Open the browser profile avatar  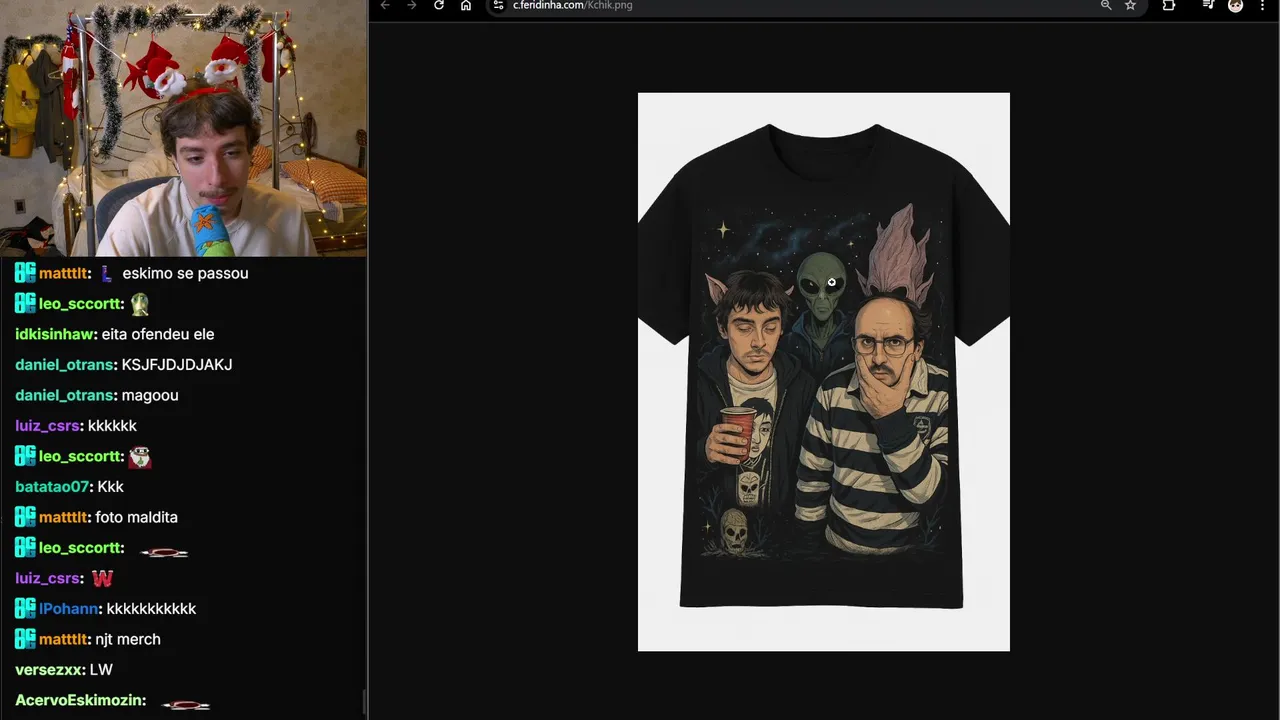pyautogui.click(x=1235, y=5)
